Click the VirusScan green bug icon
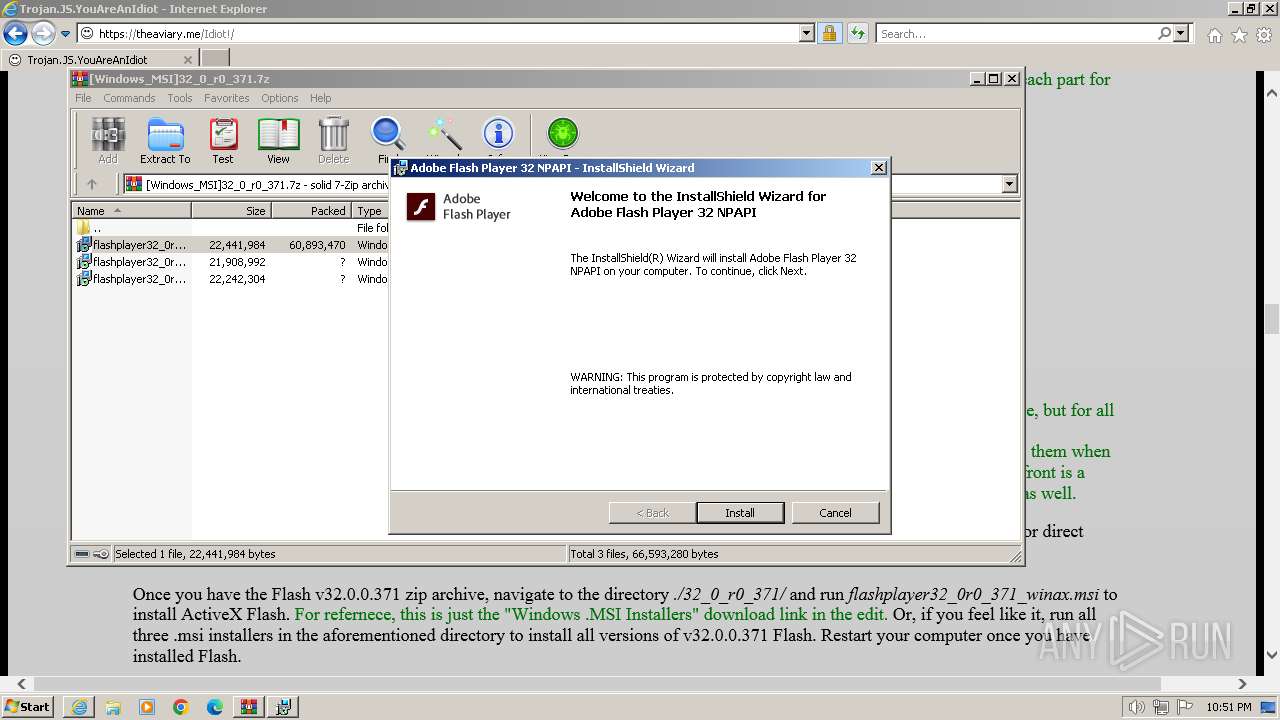 pyautogui.click(x=563, y=135)
